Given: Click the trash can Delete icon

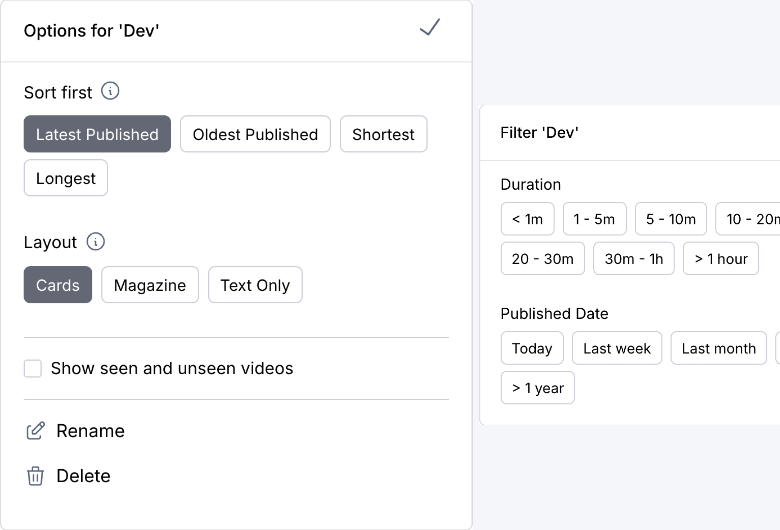Looking at the screenshot, I should click(35, 476).
